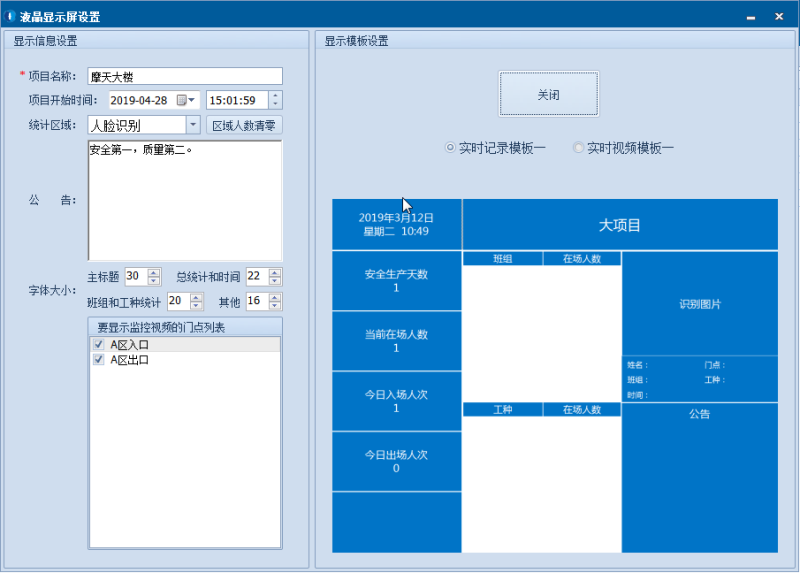Screen dimensions: 800x573
Task: Decrease the 其他 font size value
Action: [x=275, y=305]
